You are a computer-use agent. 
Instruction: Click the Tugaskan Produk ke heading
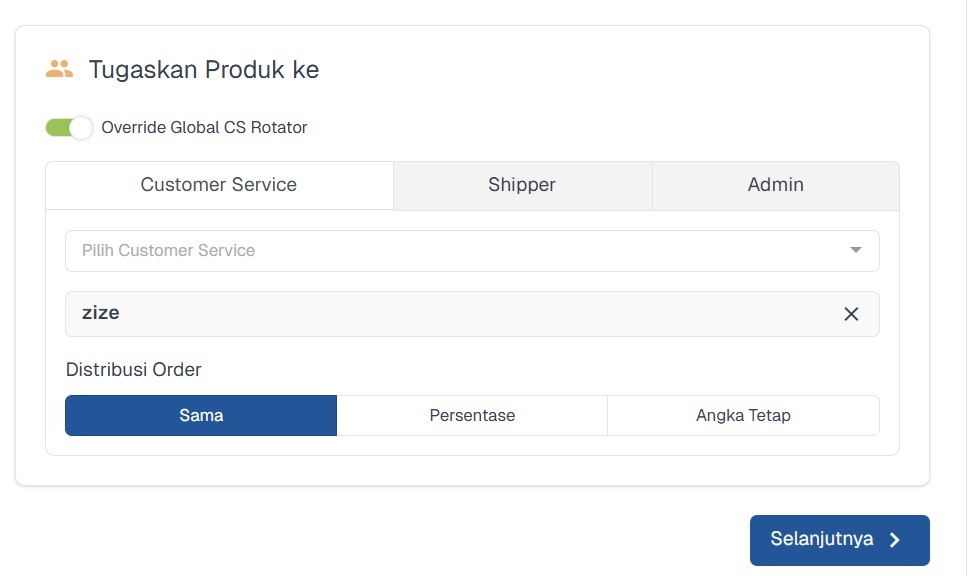[203, 69]
